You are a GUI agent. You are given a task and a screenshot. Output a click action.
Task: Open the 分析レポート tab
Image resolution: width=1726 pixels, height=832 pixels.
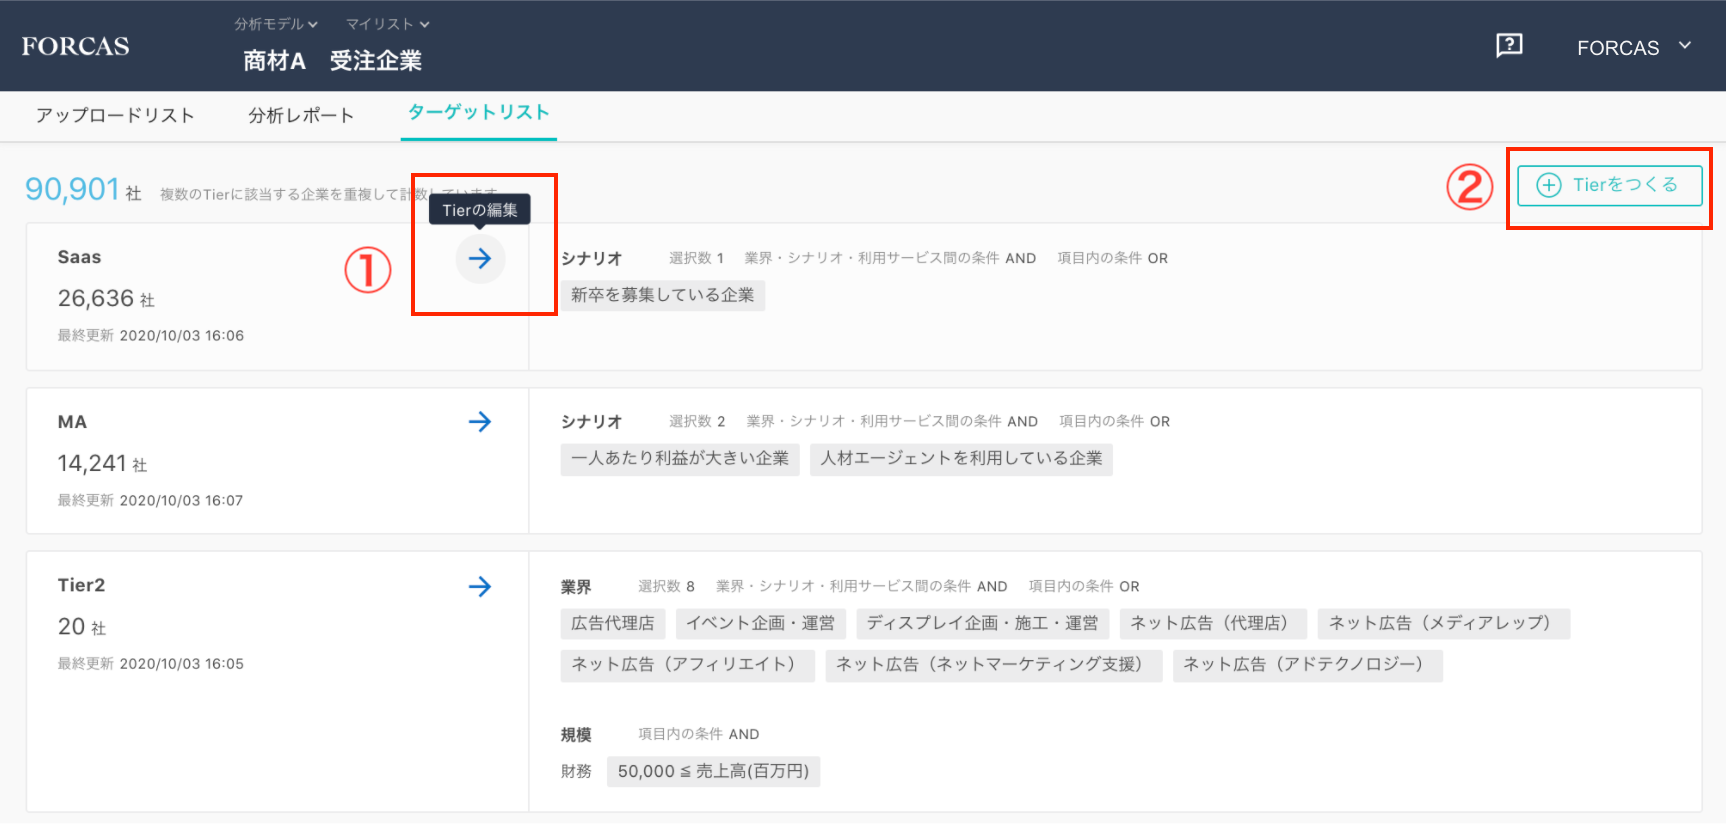click(x=301, y=115)
